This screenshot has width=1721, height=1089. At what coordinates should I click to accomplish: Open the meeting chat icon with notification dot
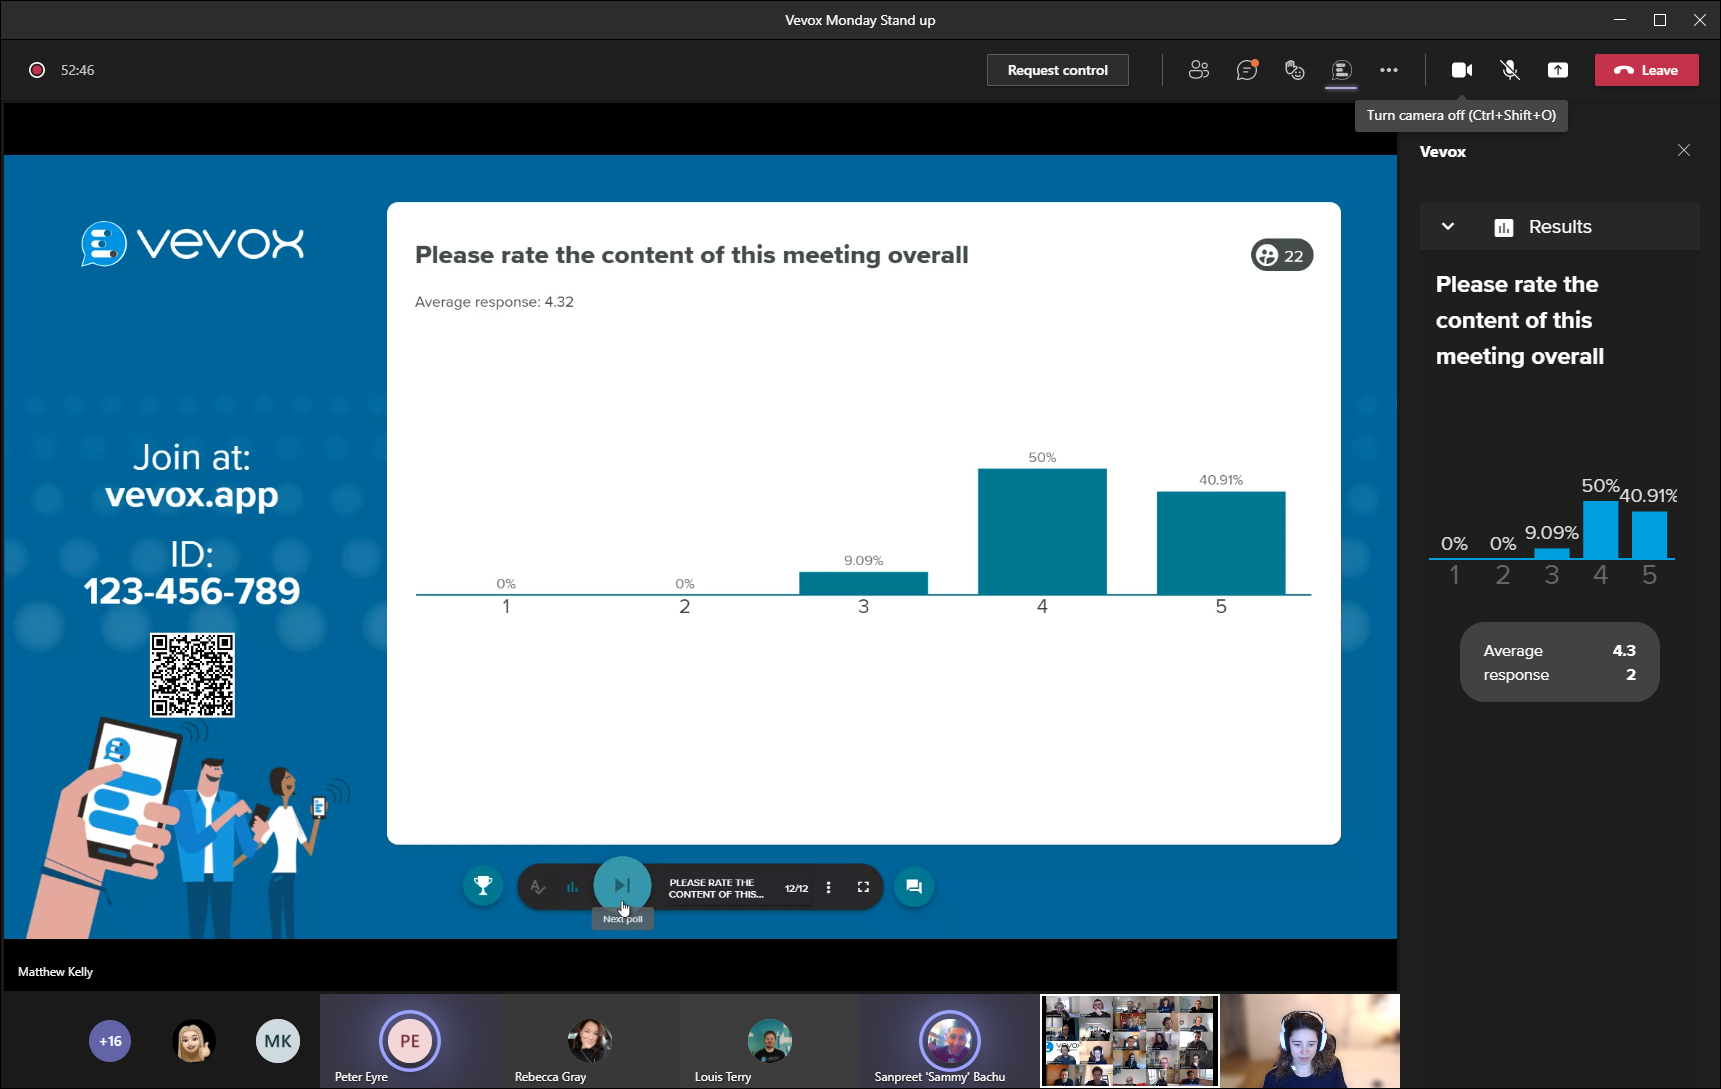(1246, 70)
